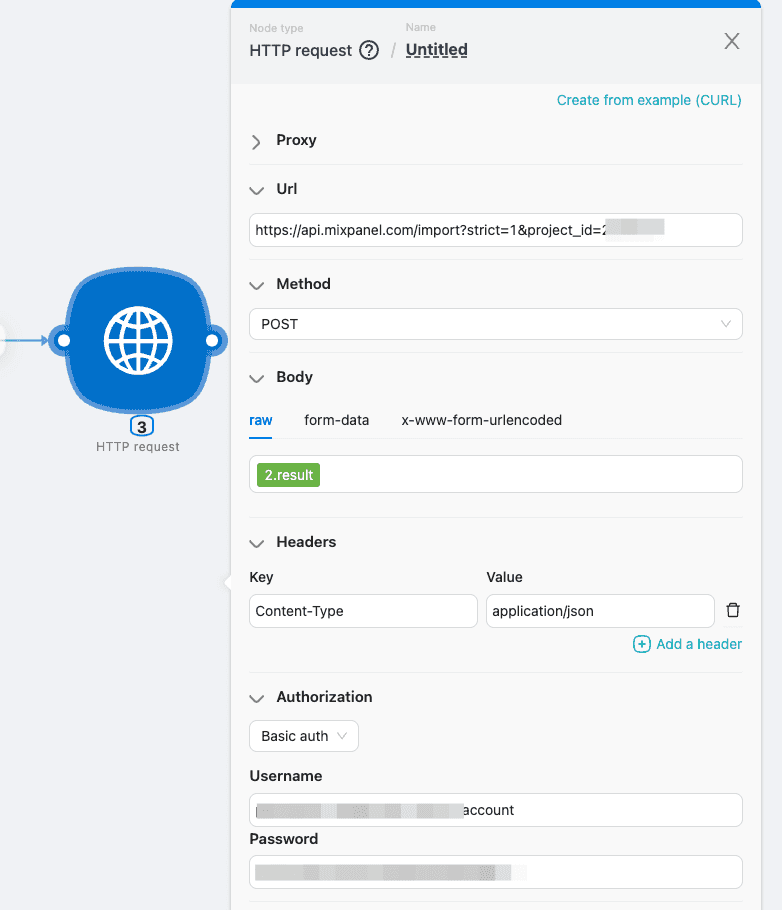The width and height of the screenshot is (782, 910).
Task: Open the POST method dropdown
Action: pos(495,324)
